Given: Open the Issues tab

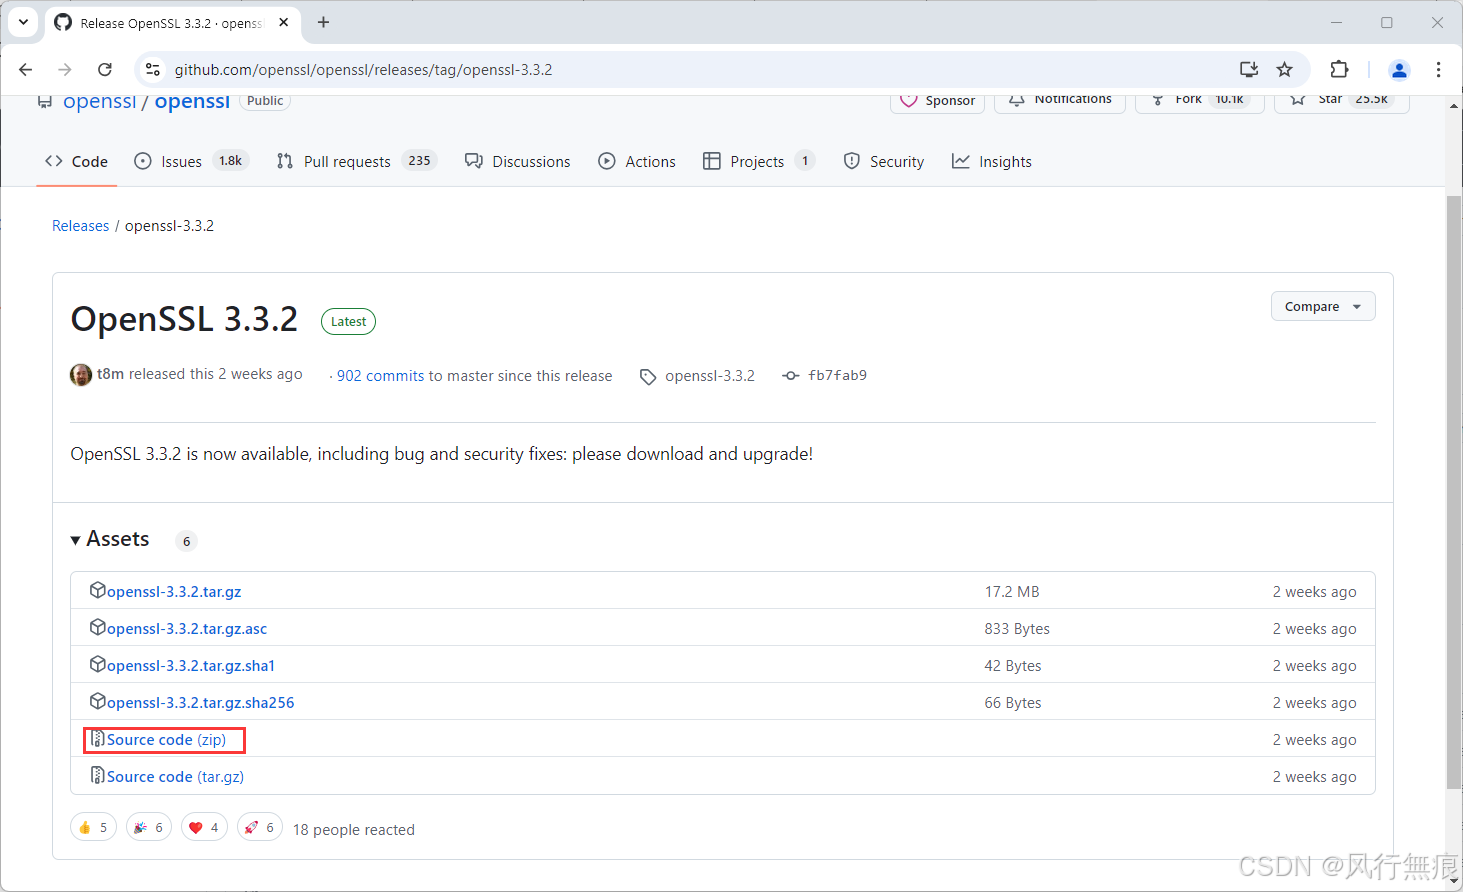Looking at the screenshot, I should pos(191,161).
